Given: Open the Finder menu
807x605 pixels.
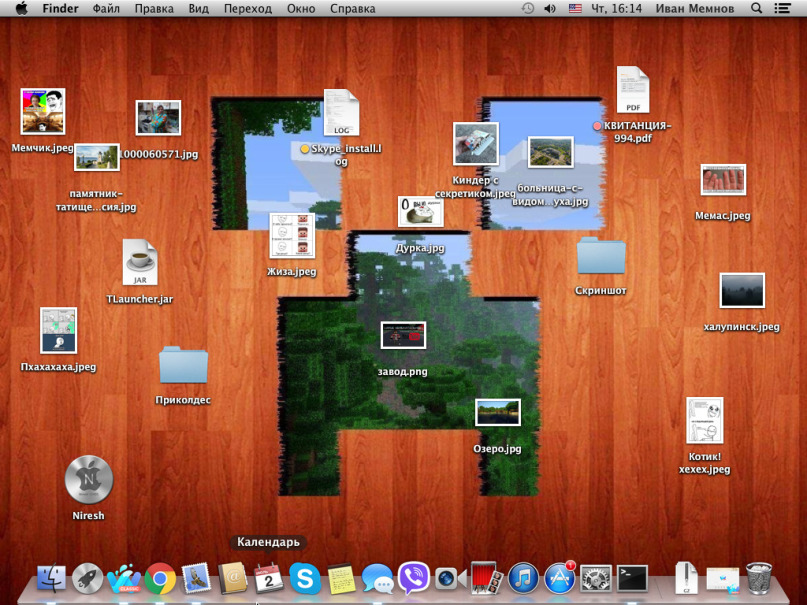Looking at the screenshot, I should coord(60,8).
